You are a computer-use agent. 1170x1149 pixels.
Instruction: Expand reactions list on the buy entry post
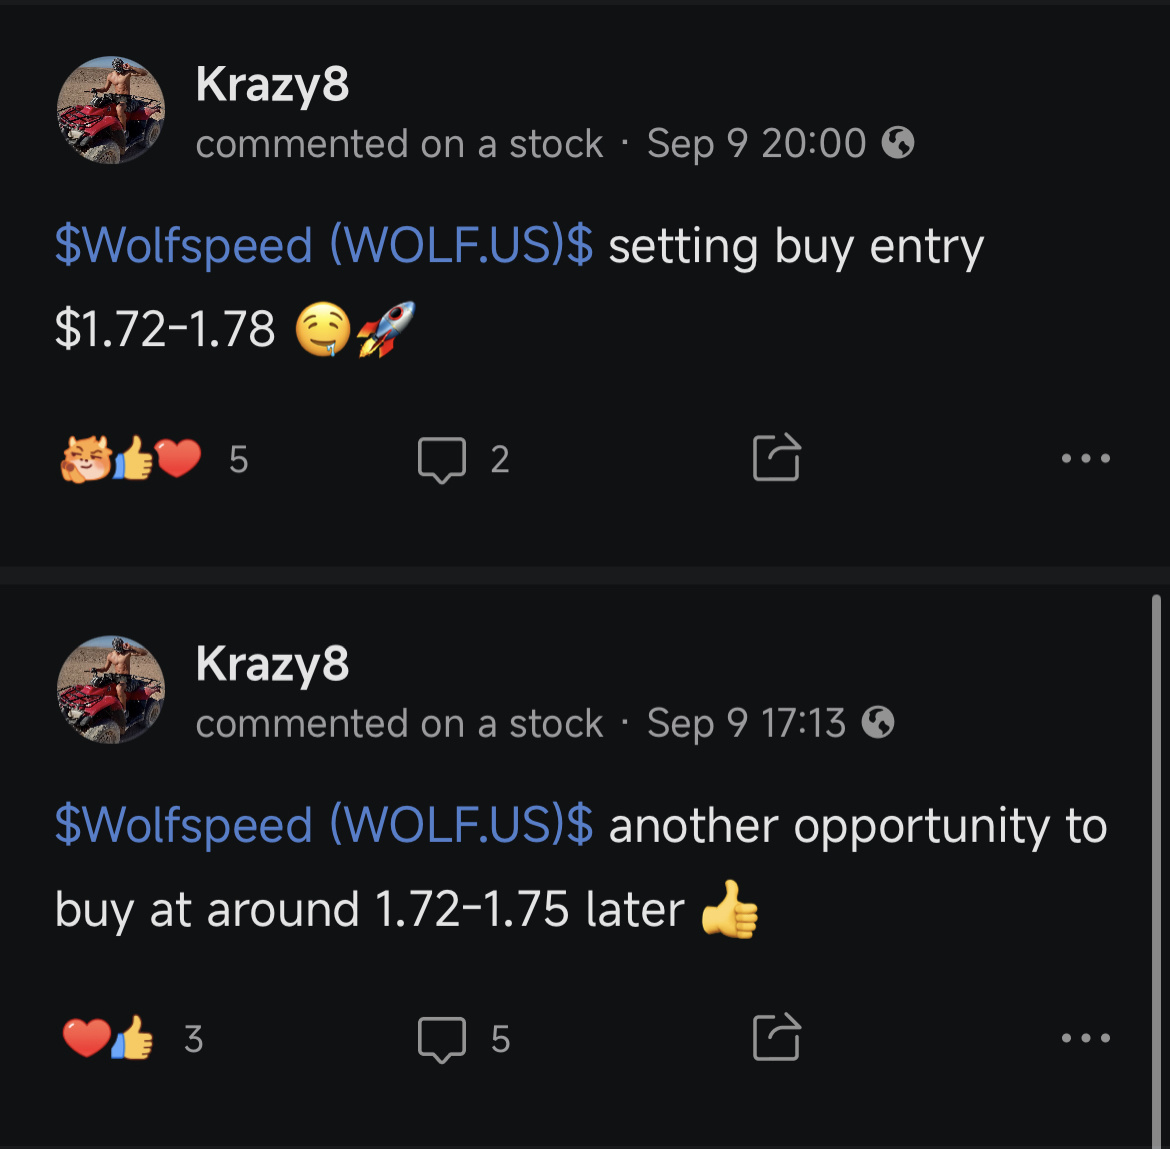point(237,459)
